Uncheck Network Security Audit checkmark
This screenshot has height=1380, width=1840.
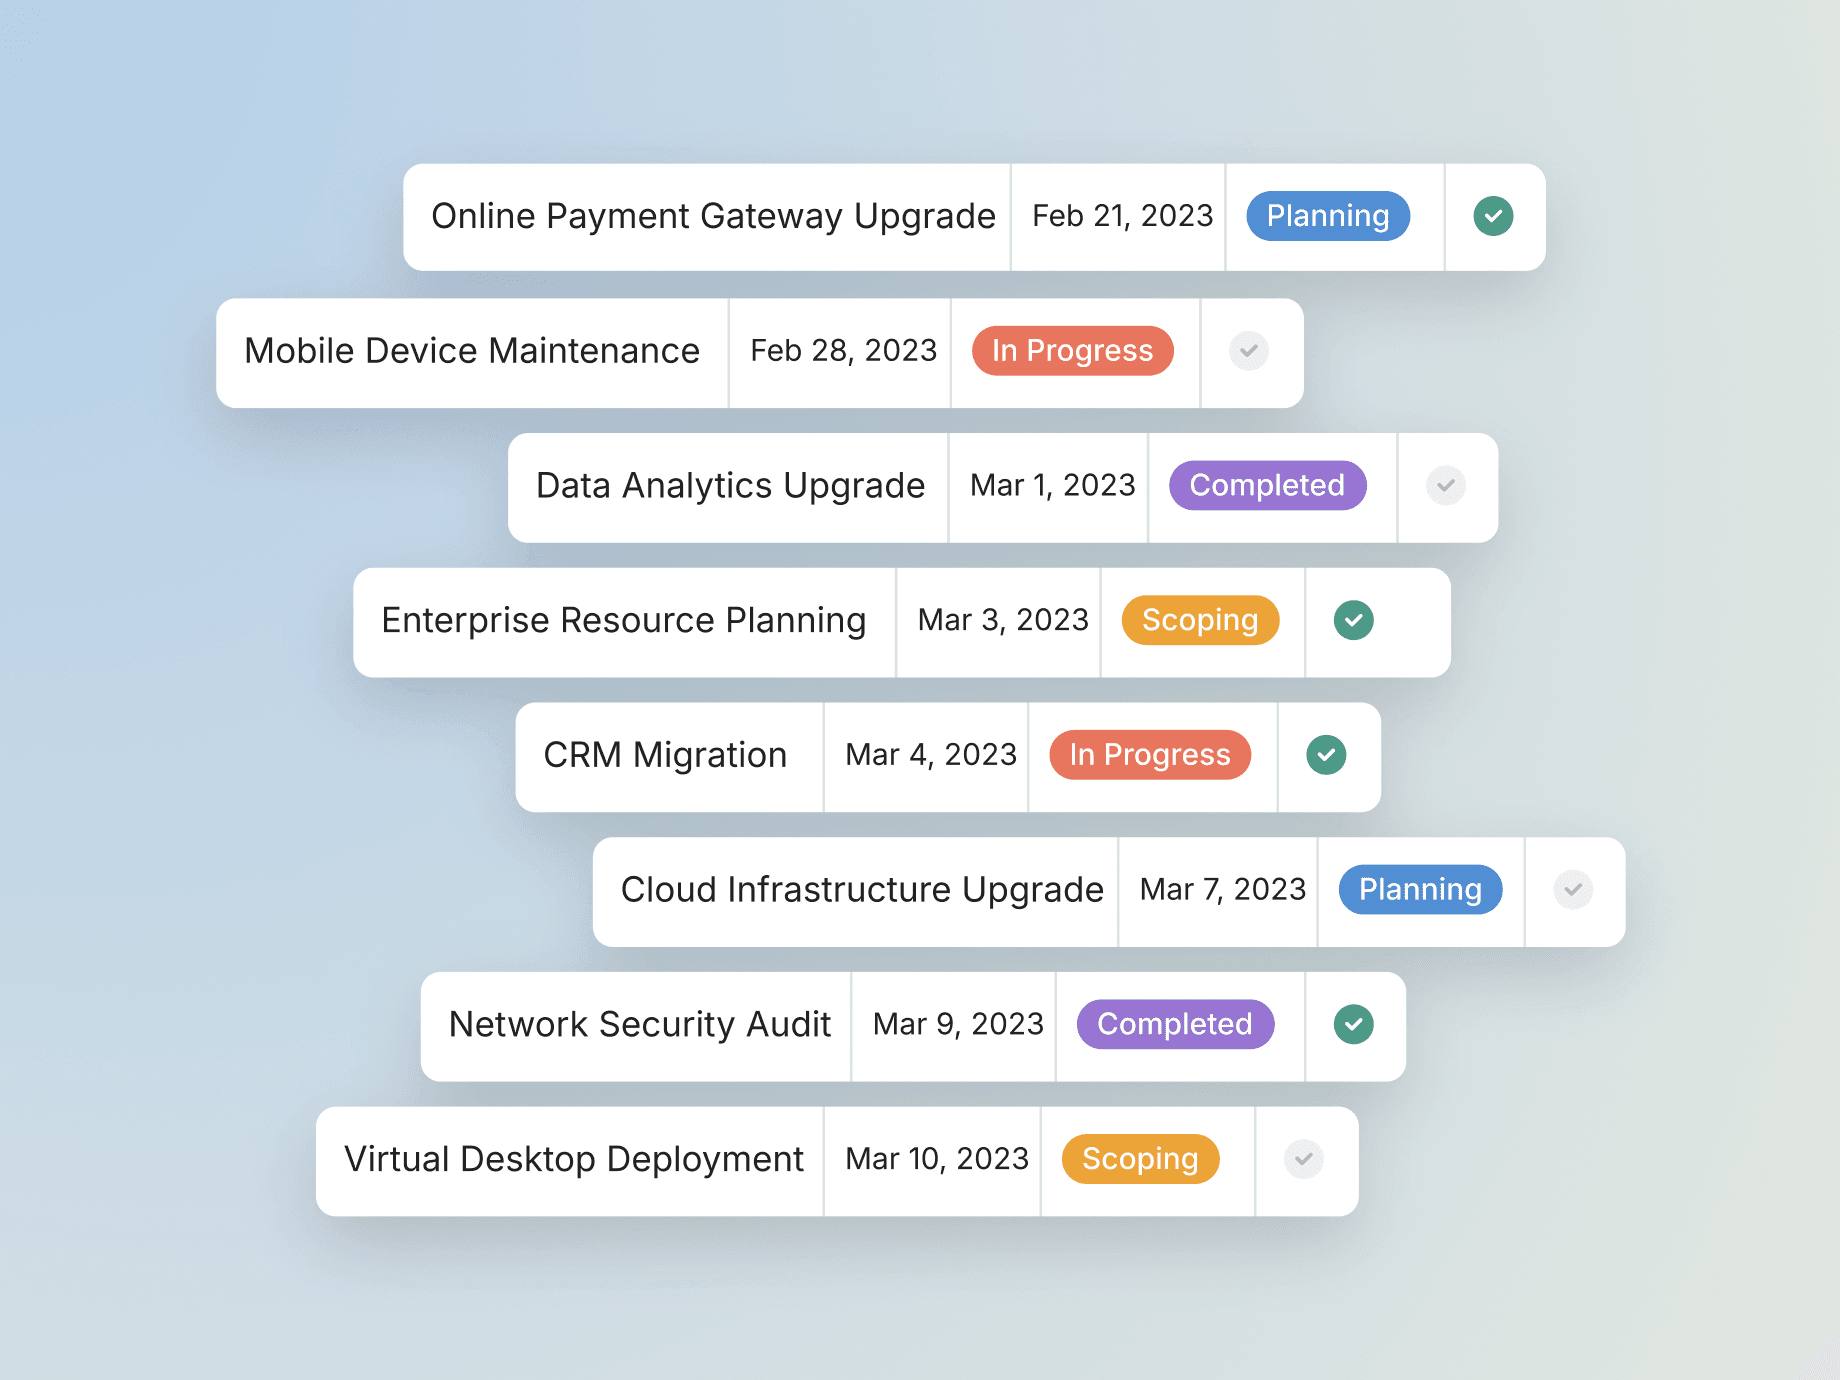tap(1354, 1024)
